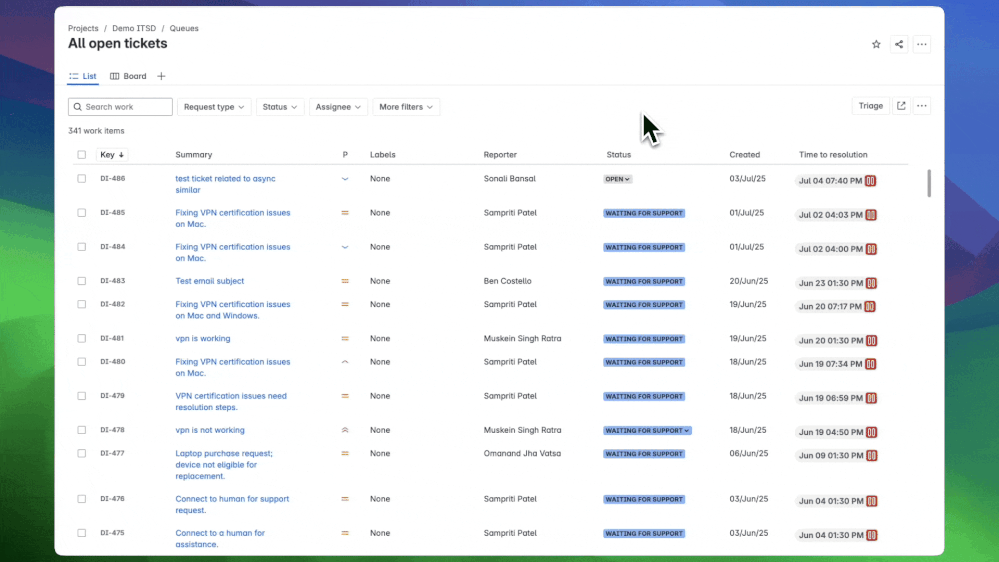This screenshot has width=999, height=562.
Task: Click the SLA pause icon for DI-485
Action: (x=871, y=215)
